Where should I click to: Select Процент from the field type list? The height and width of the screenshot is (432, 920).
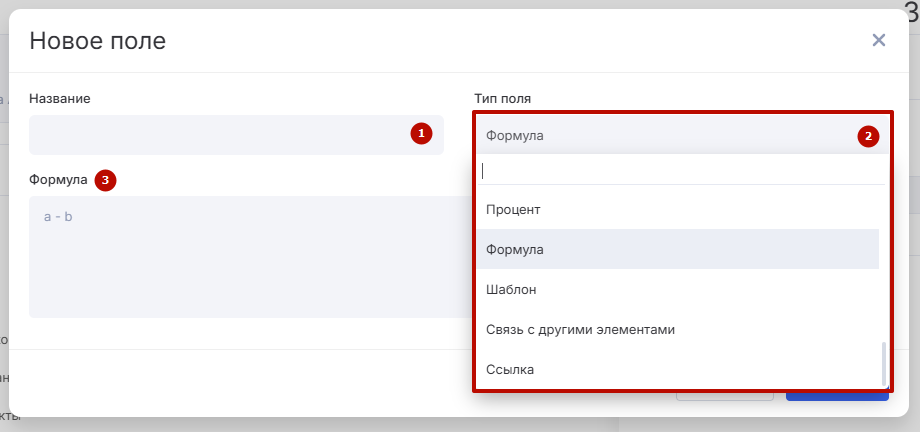[x=678, y=210]
